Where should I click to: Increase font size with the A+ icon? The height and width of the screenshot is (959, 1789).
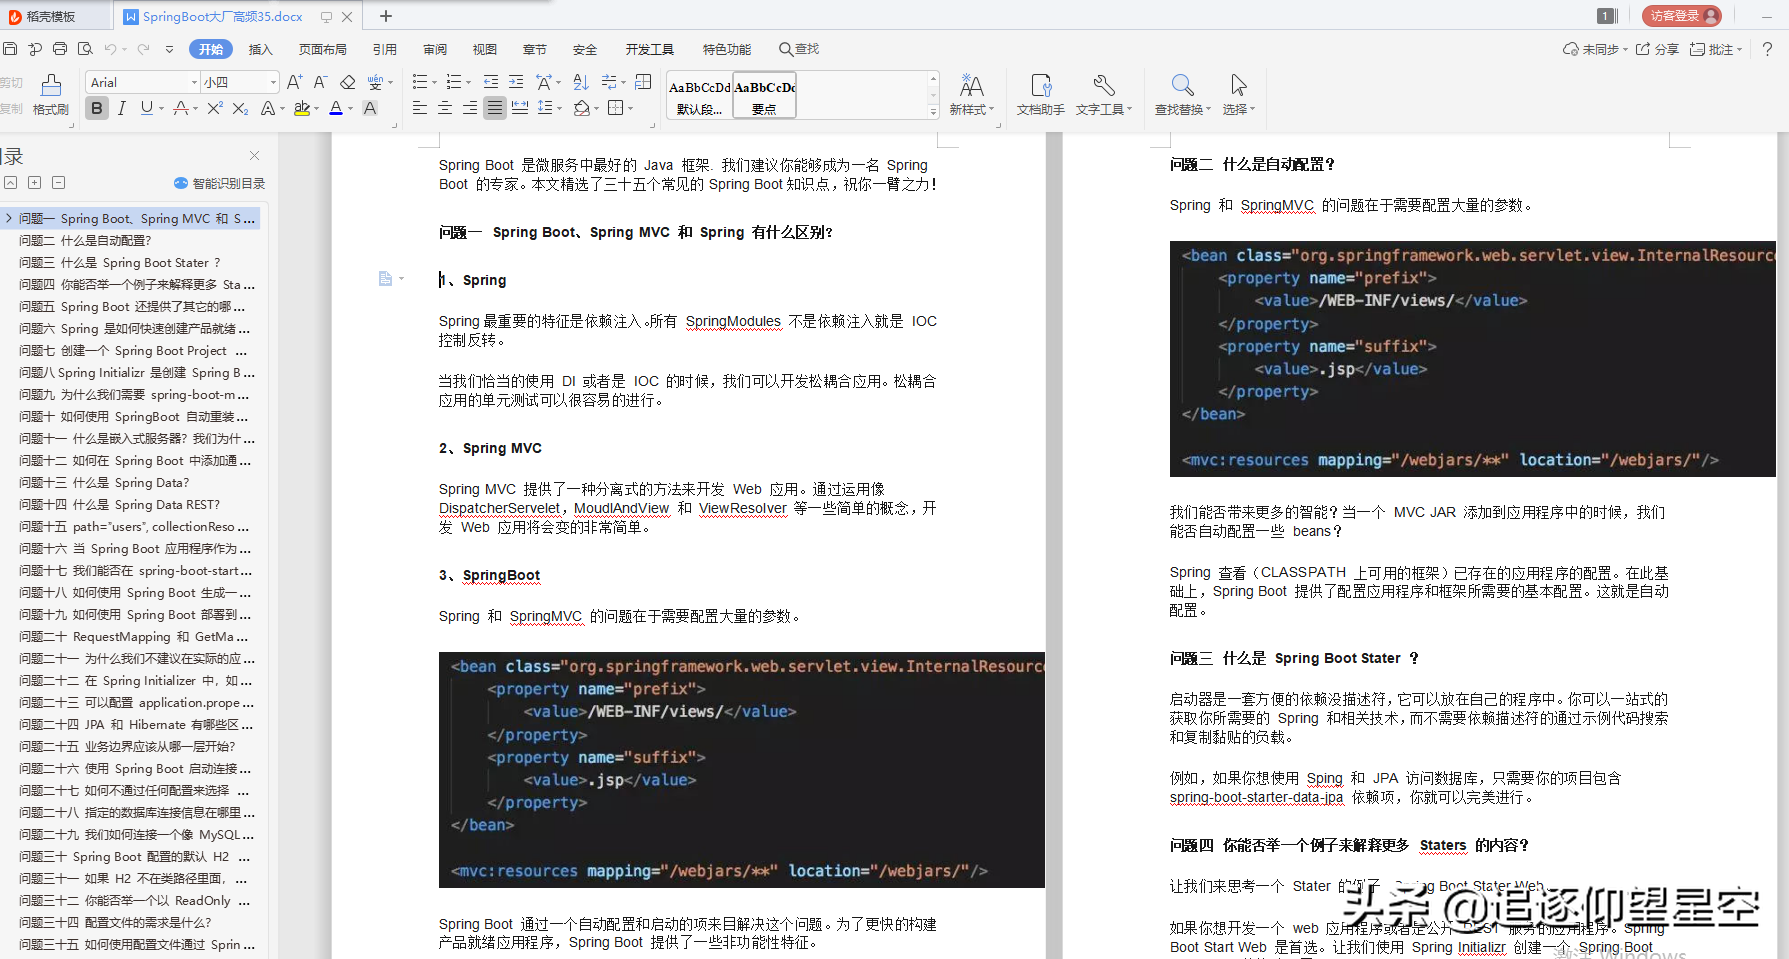pos(294,82)
